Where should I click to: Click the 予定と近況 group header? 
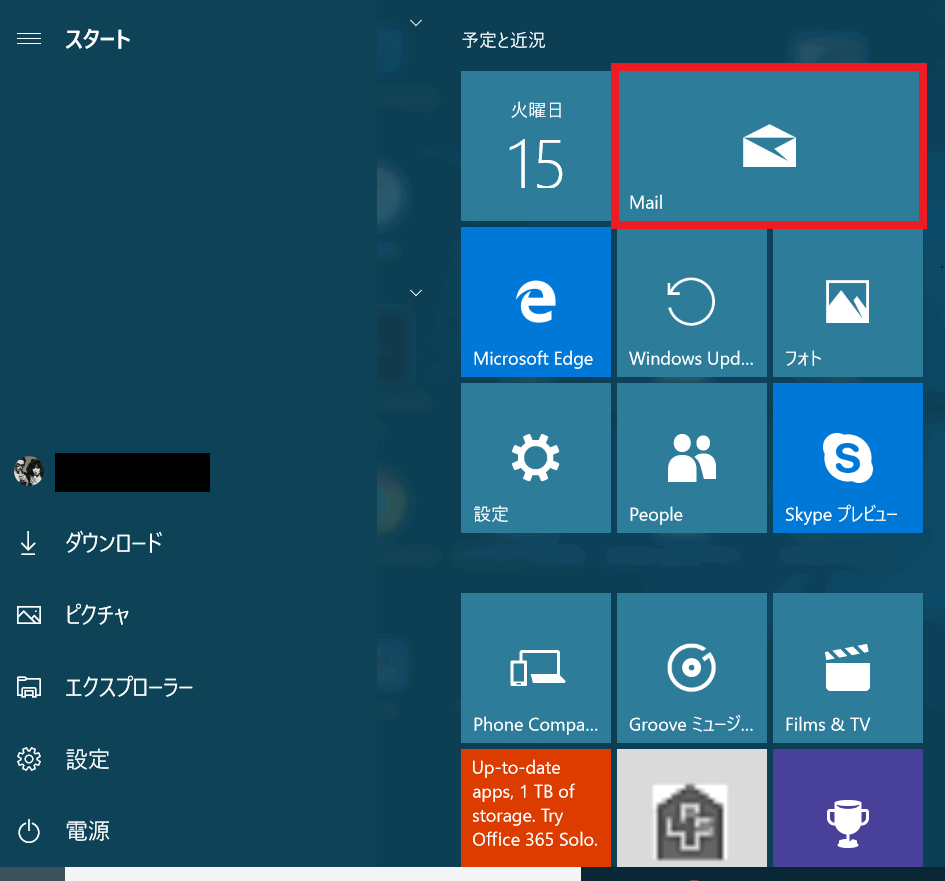503,40
